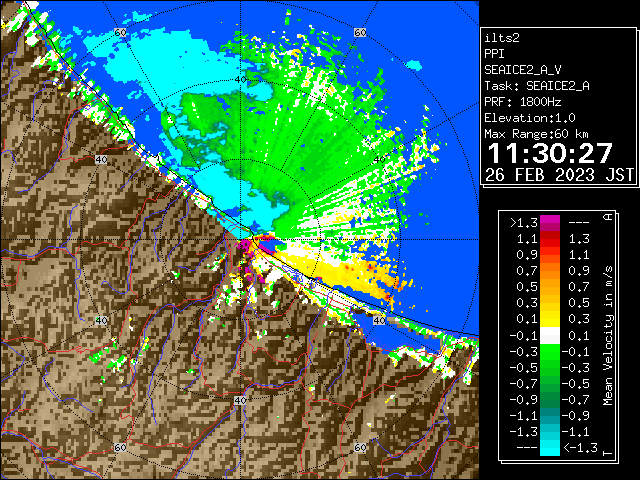Click the 'SEAICE2_A_V' product name
This screenshot has width=640, height=480.
pyautogui.click(x=523, y=70)
